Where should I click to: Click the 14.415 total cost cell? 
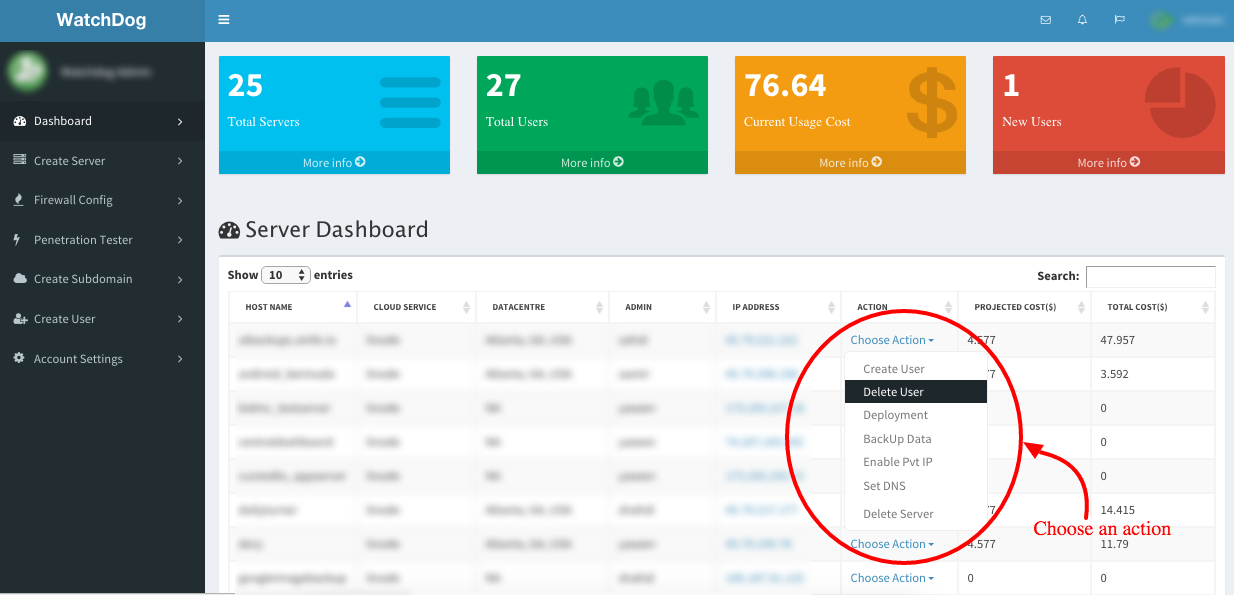click(1153, 510)
